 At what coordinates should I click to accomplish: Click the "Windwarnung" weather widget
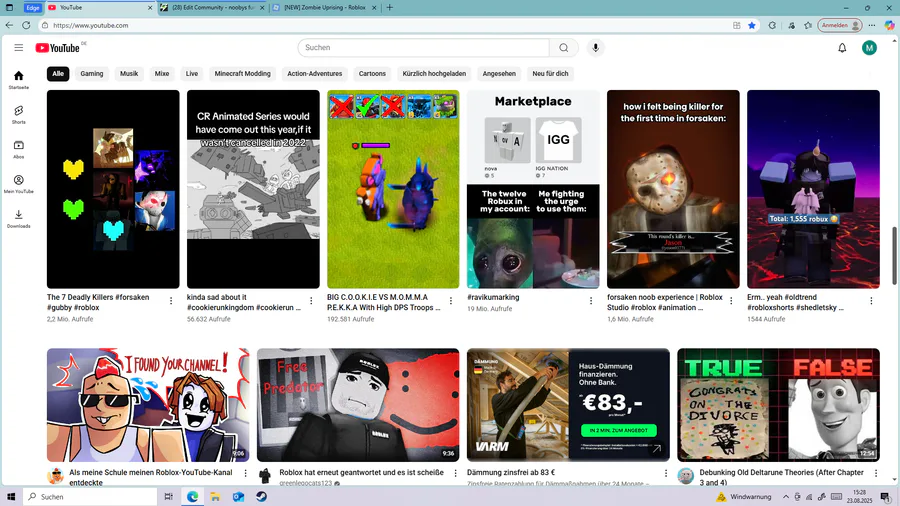pos(743,497)
